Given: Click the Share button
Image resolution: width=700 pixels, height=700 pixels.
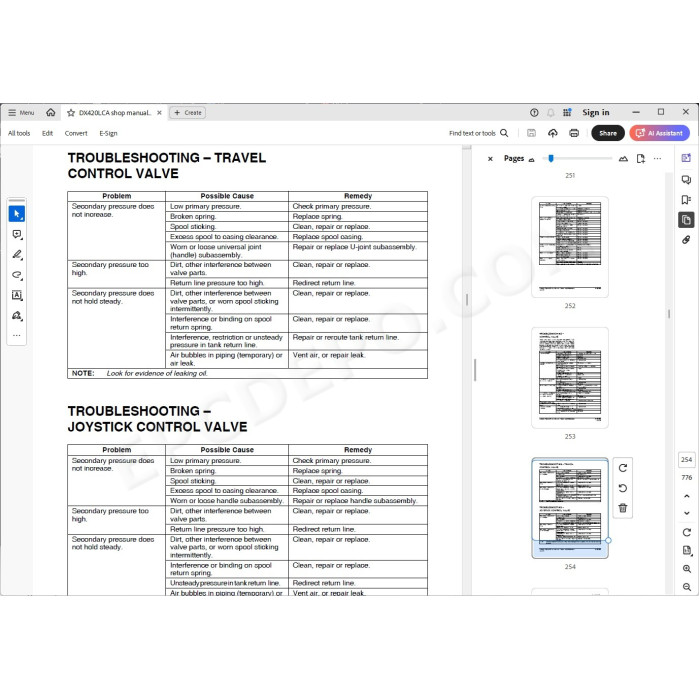Looking at the screenshot, I should click(608, 133).
